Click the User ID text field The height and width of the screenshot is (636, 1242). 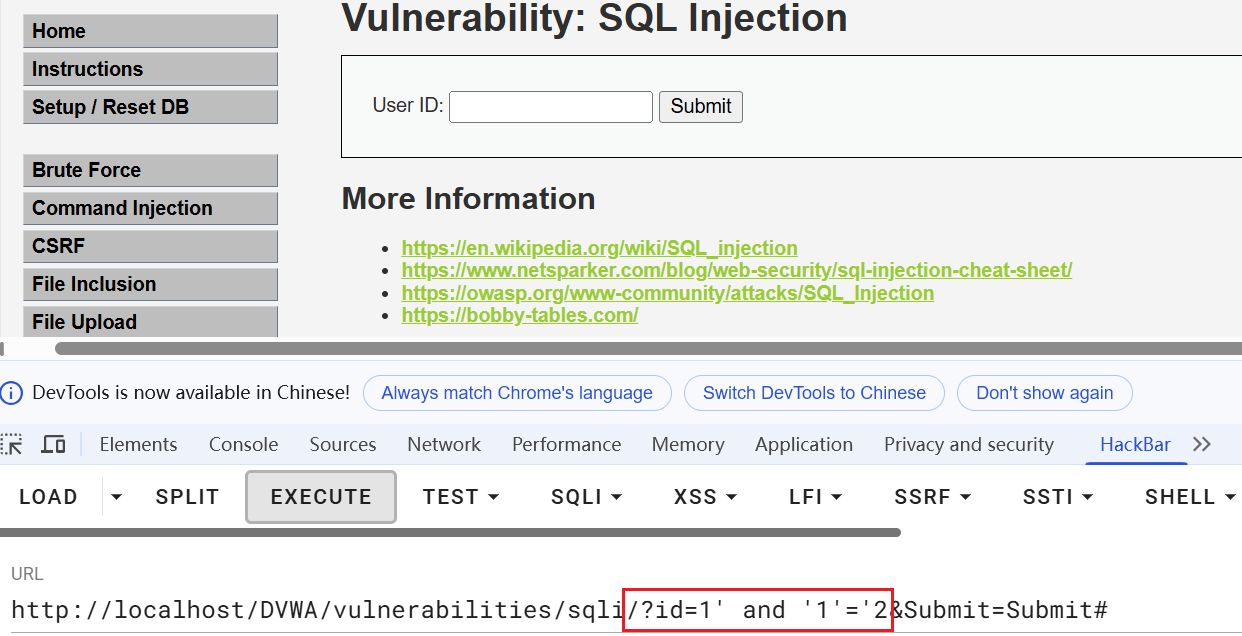pos(550,107)
